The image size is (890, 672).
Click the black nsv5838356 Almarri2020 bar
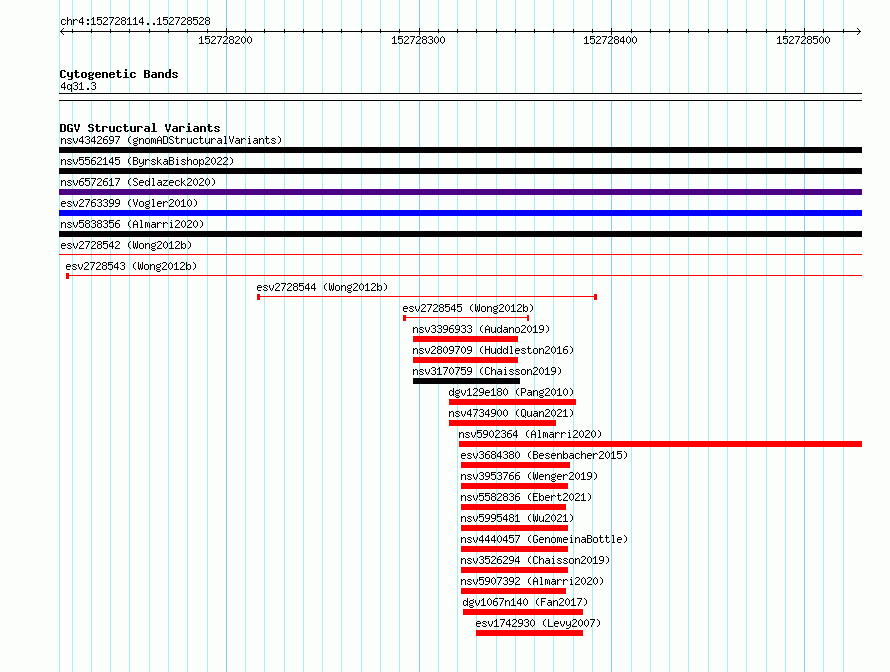click(460, 234)
